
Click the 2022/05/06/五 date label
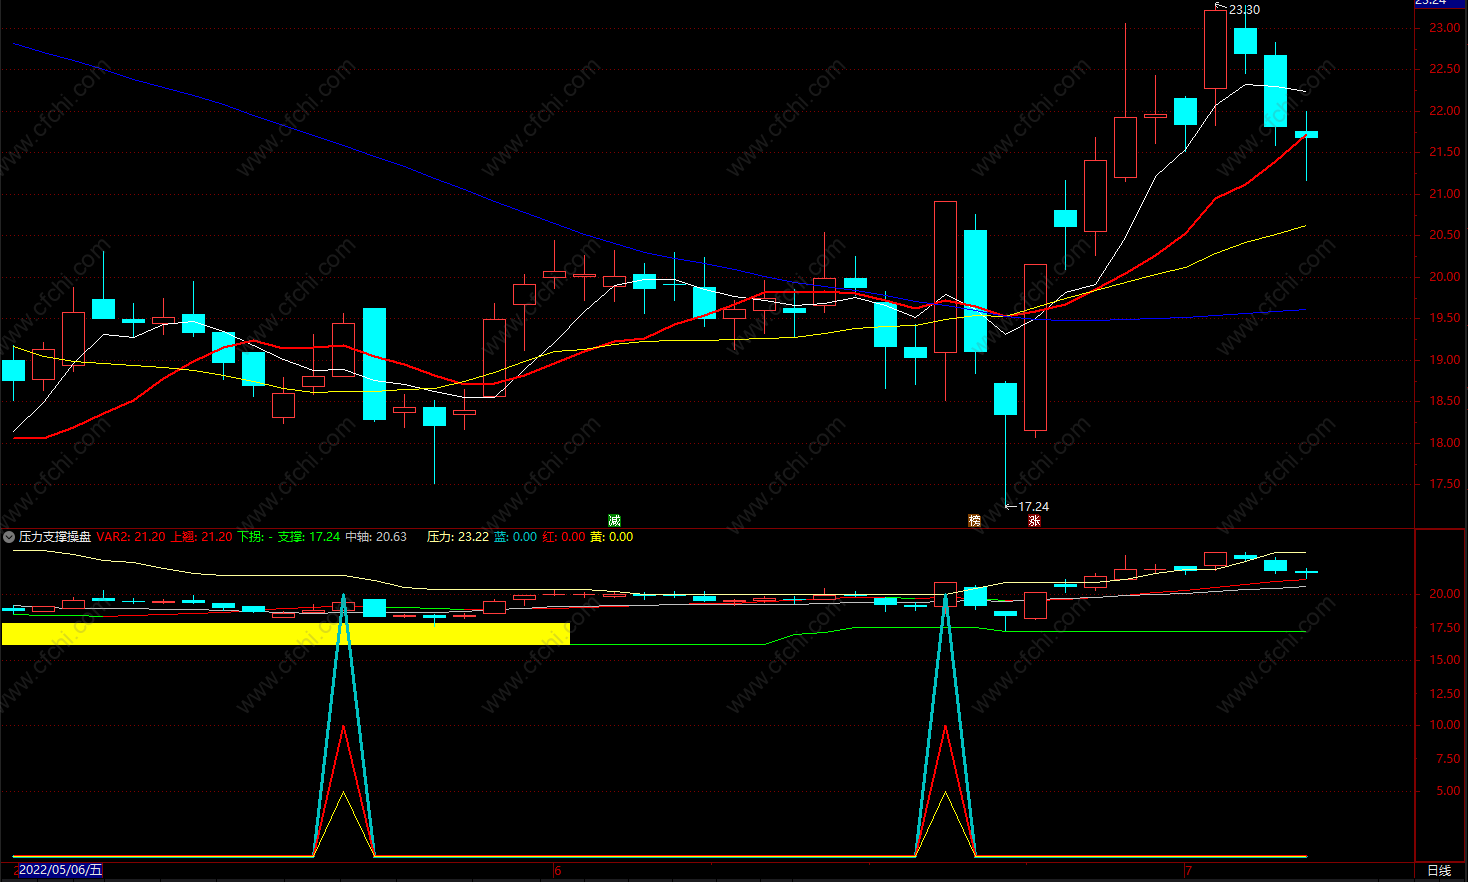tap(60, 870)
